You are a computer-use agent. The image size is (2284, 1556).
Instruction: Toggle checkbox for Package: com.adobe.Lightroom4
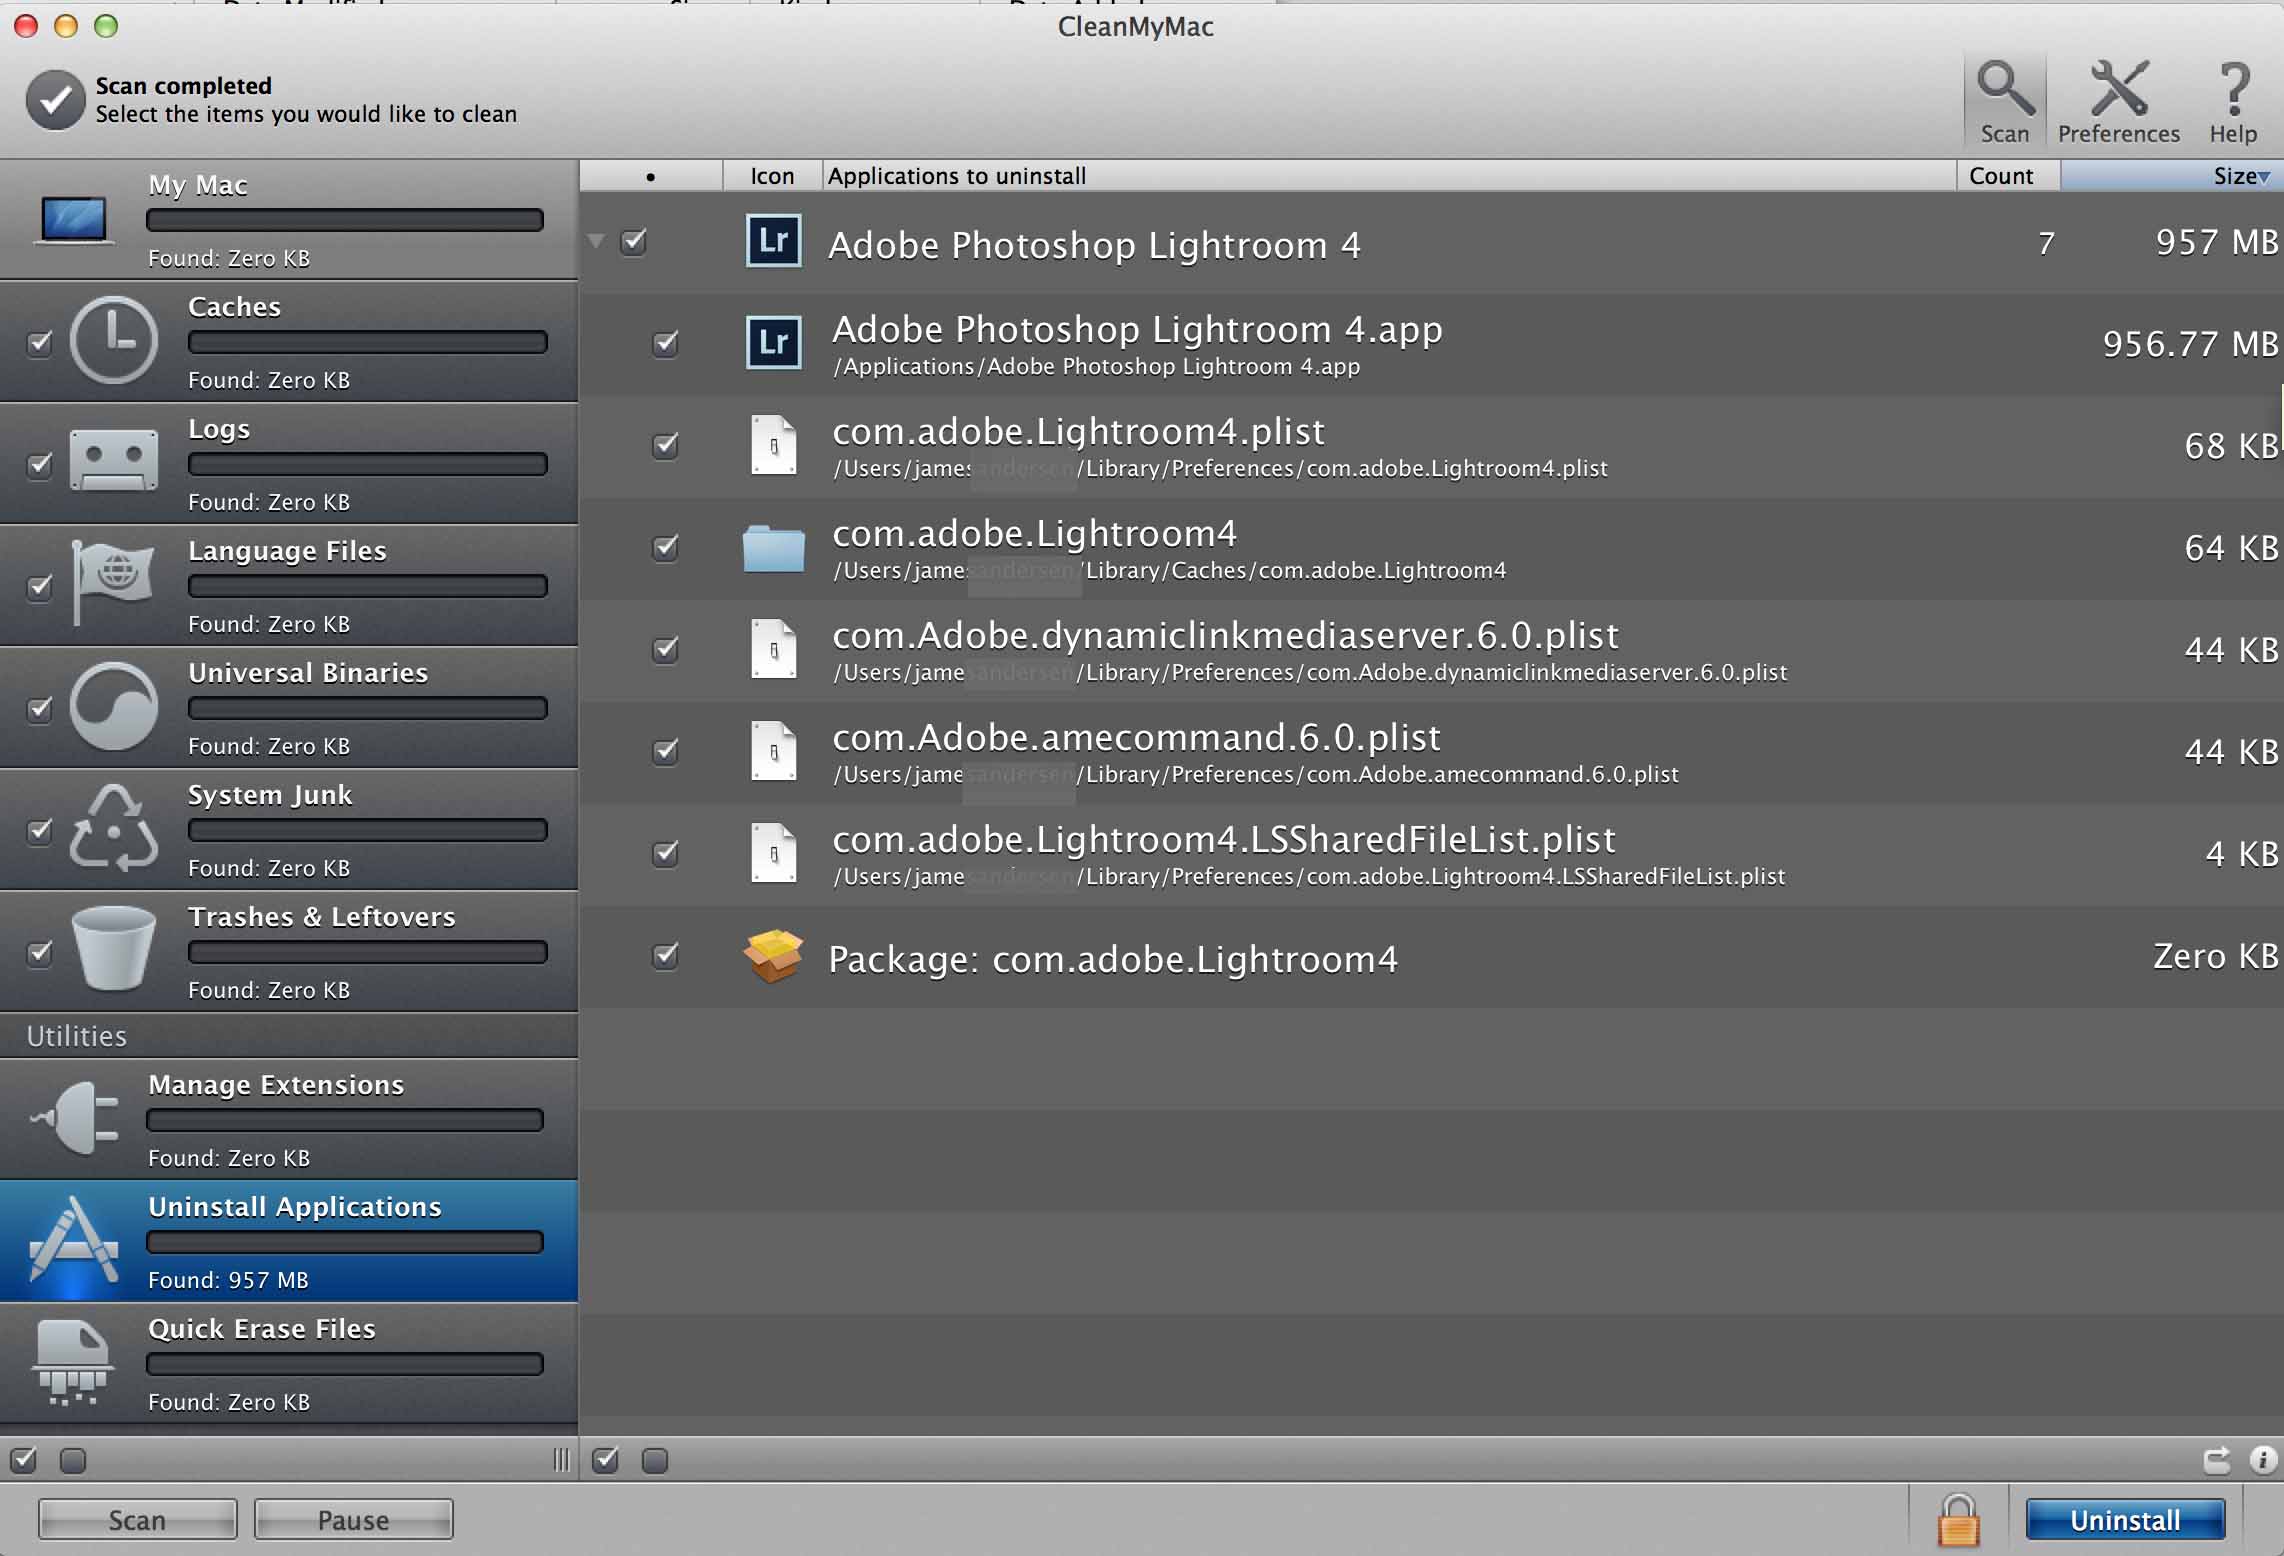click(x=665, y=956)
